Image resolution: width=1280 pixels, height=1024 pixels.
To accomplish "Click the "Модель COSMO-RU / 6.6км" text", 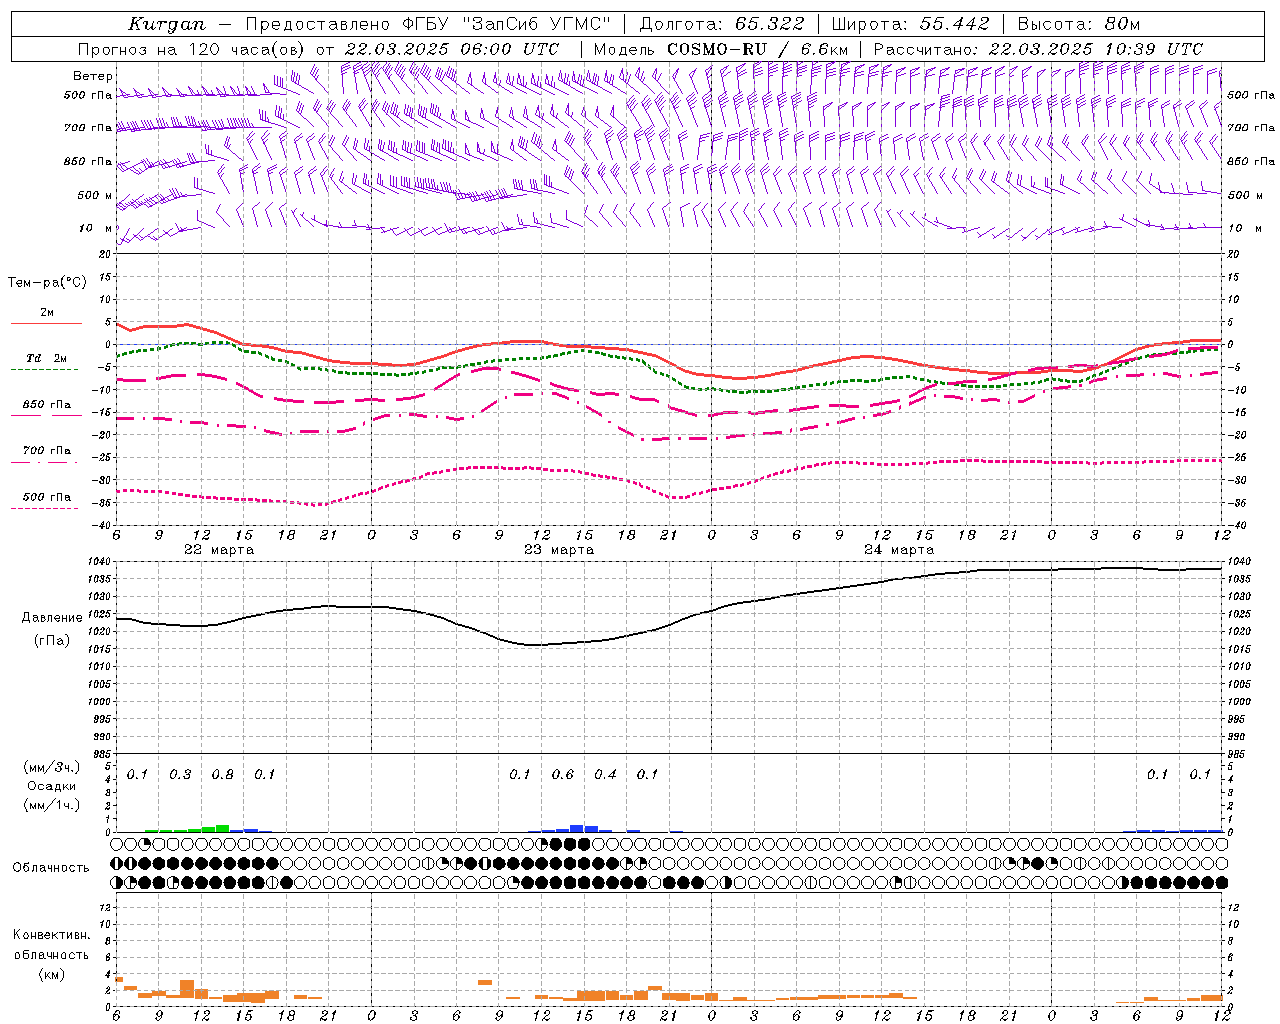I will (x=721, y=49).
